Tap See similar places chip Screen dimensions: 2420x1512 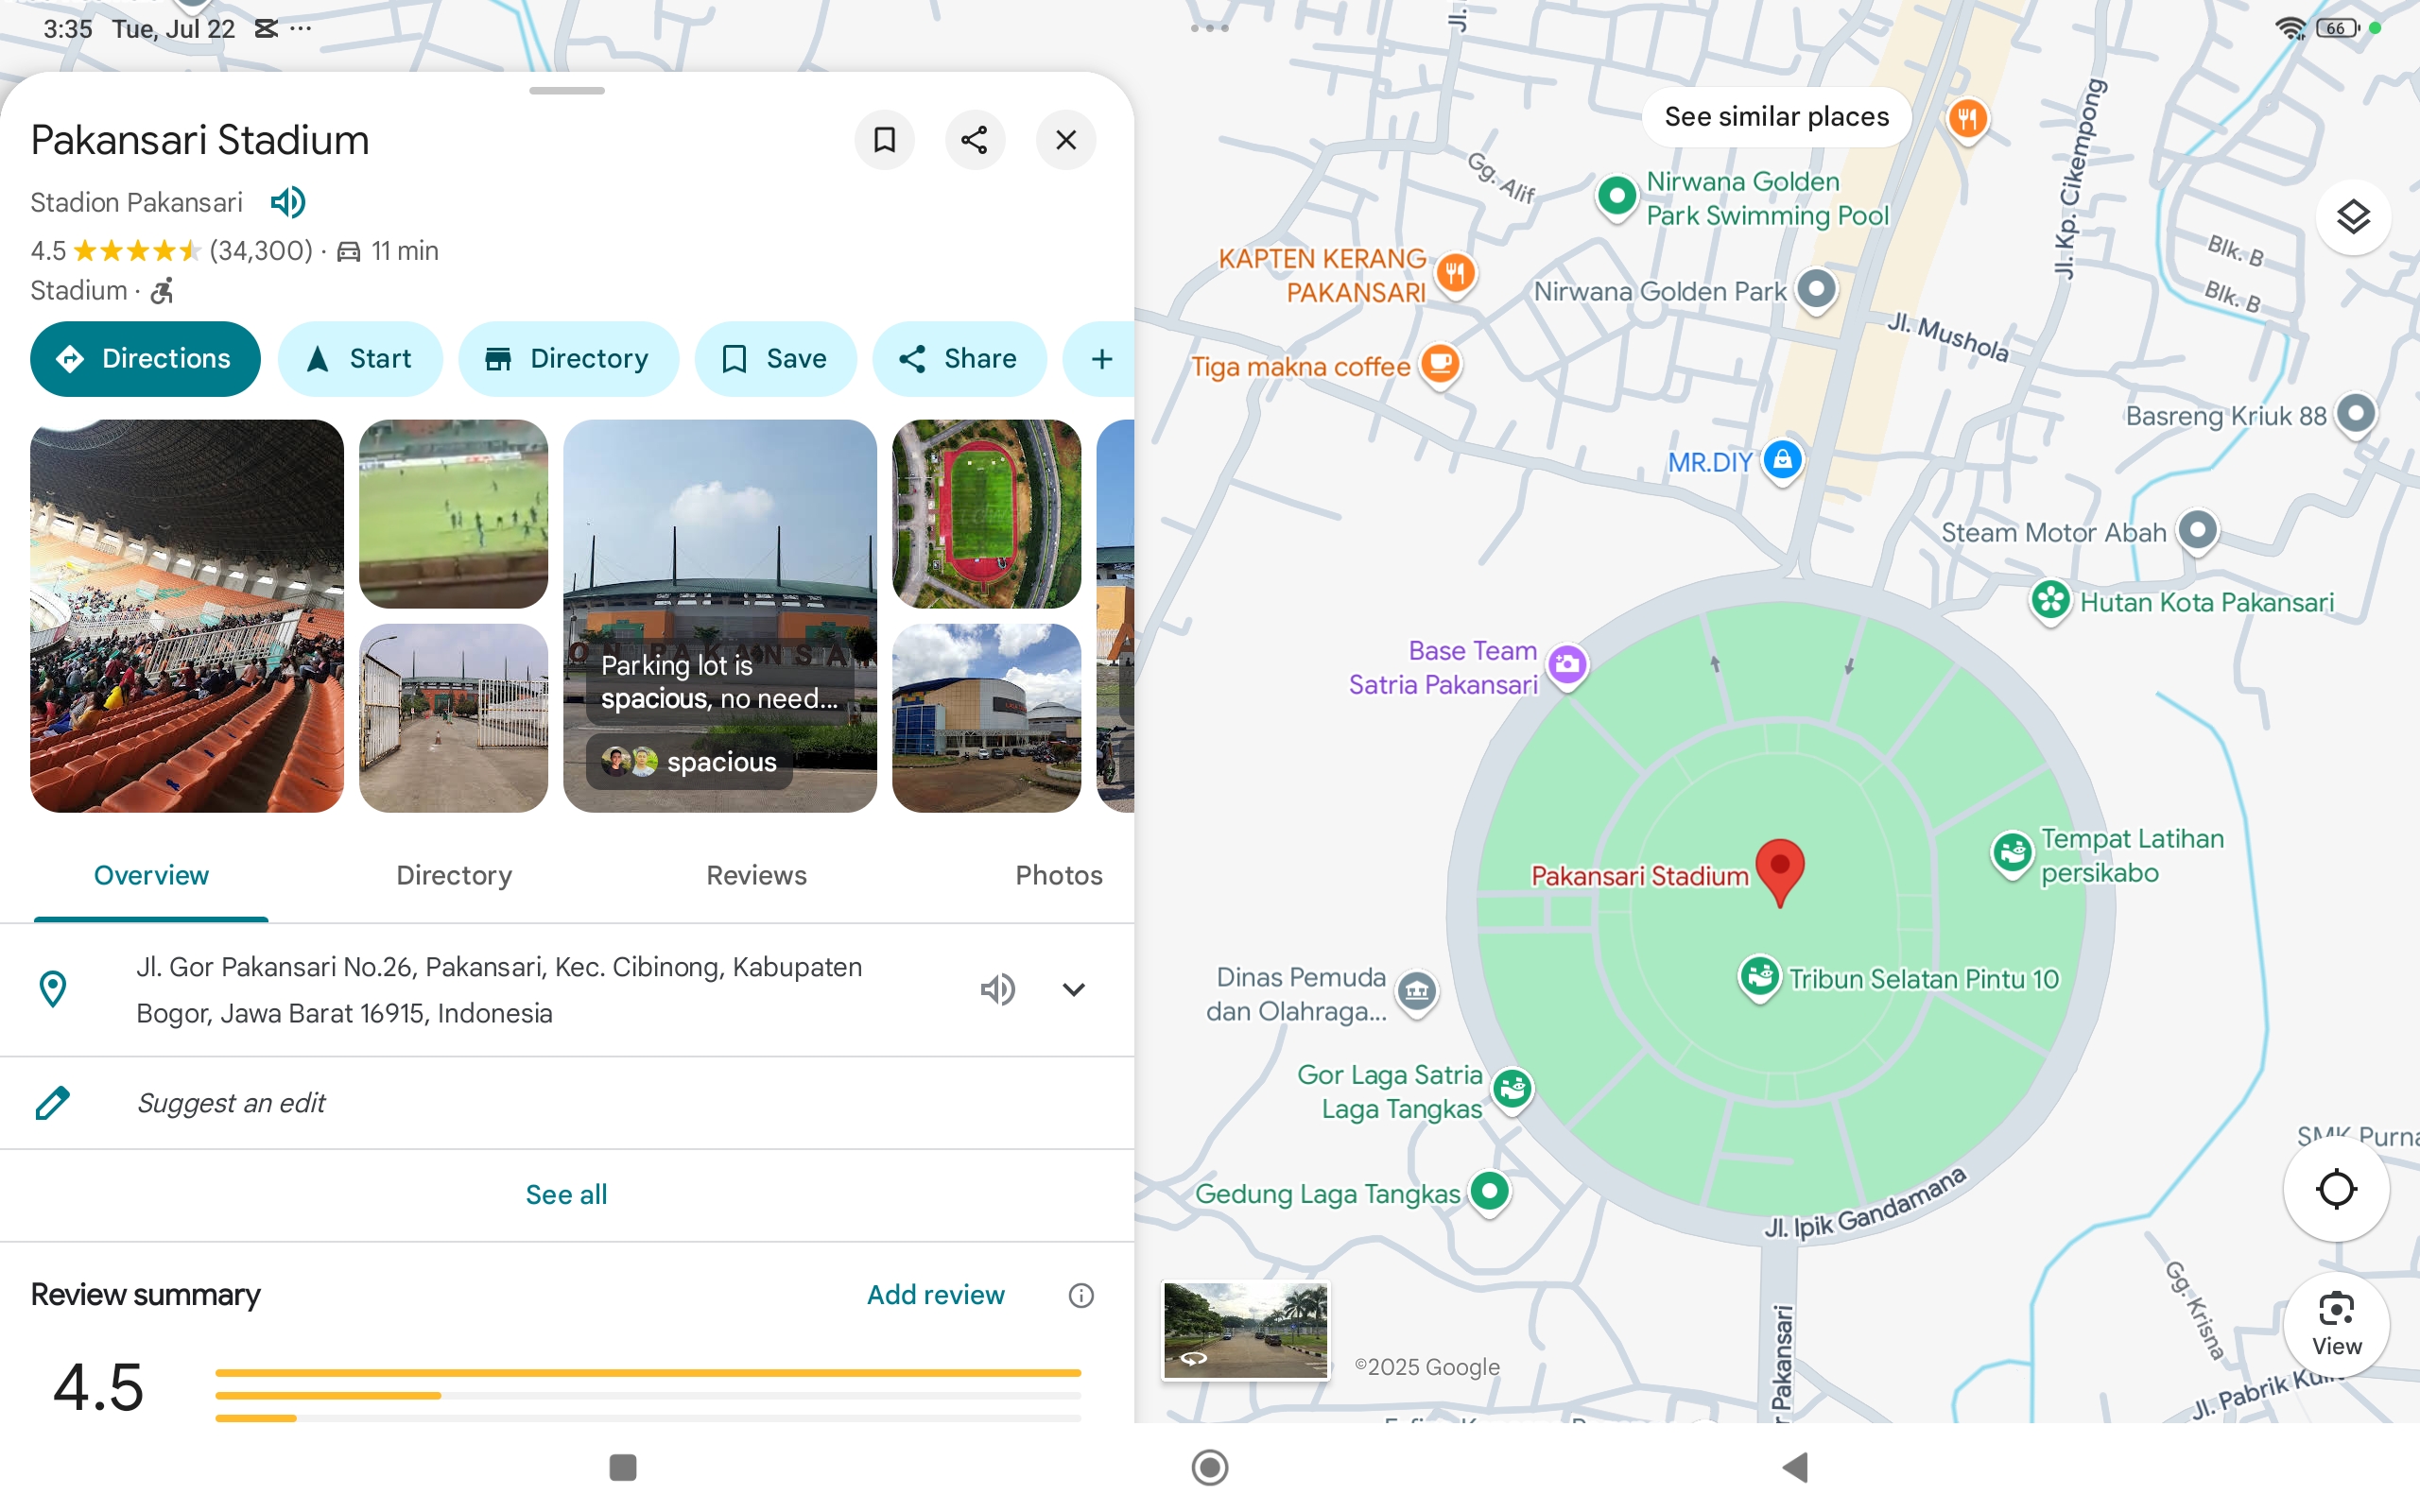coord(1776,117)
